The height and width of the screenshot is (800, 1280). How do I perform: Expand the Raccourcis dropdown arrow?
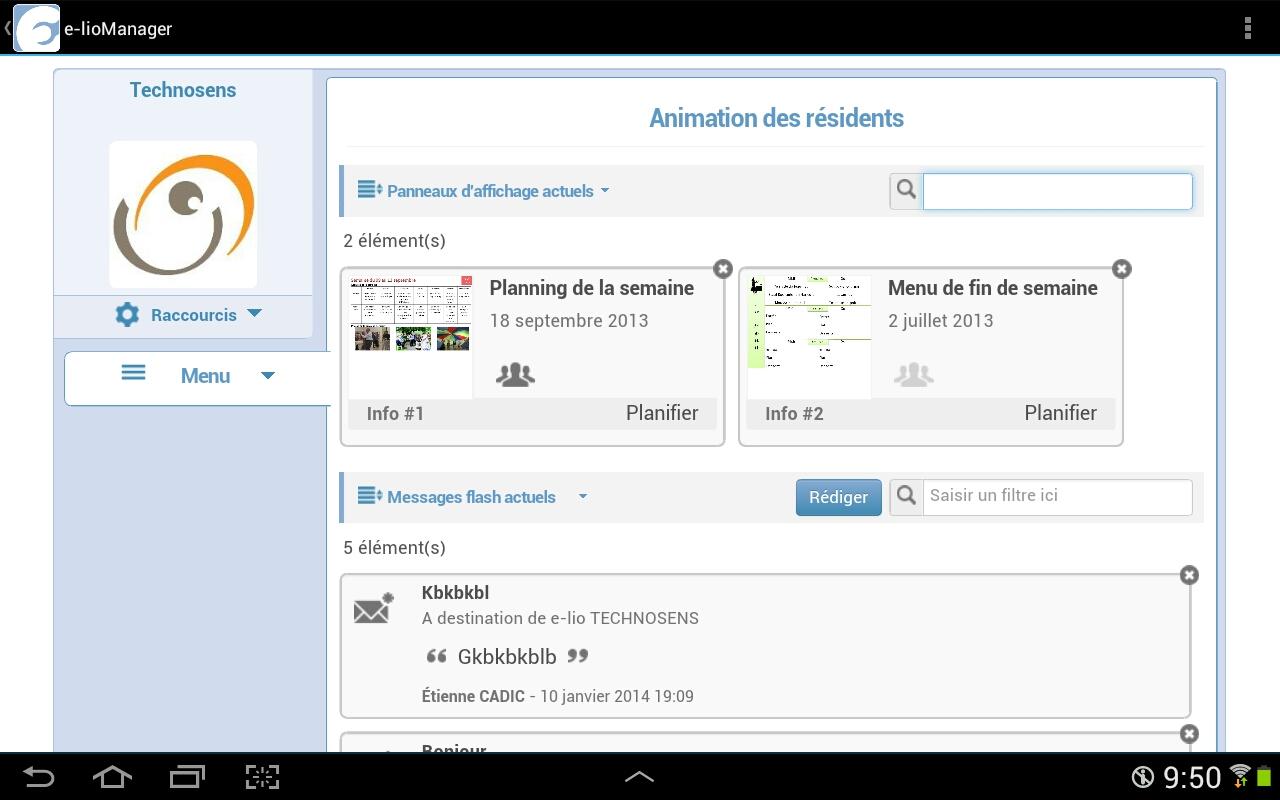(254, 313)
